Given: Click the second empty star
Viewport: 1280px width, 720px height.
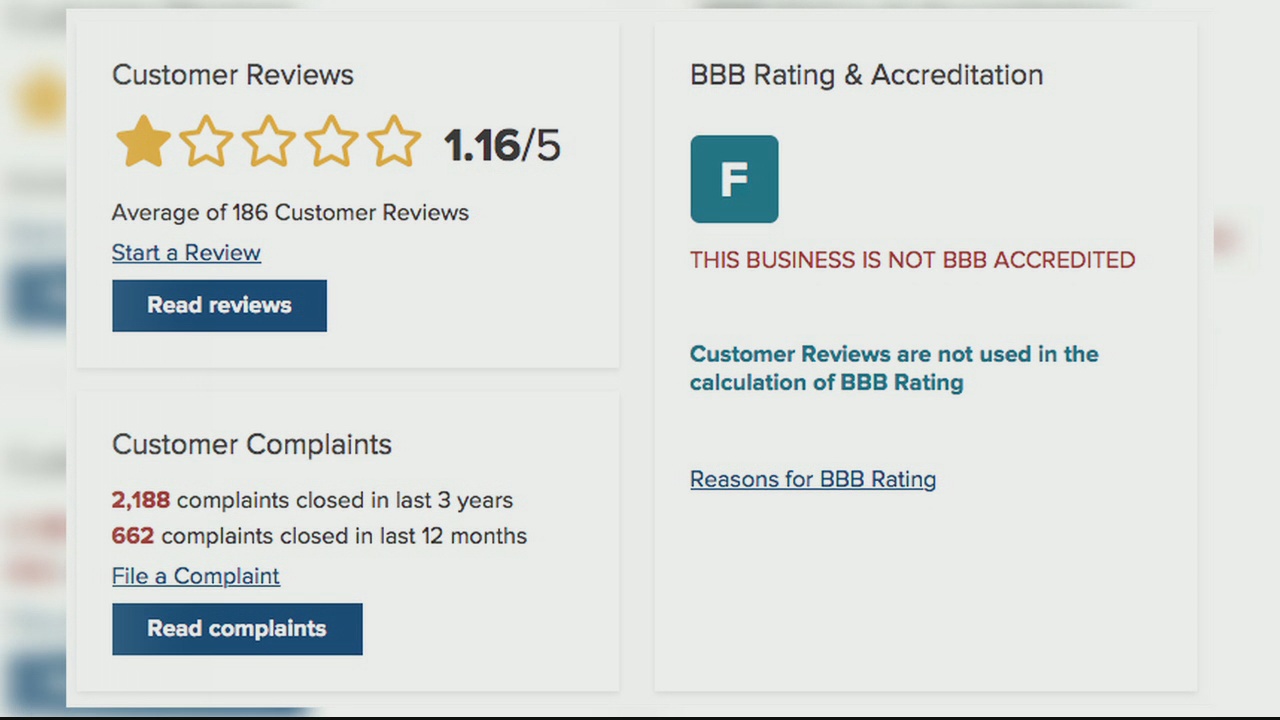Looking at the screenshot, I should click(x=206, y=142).
